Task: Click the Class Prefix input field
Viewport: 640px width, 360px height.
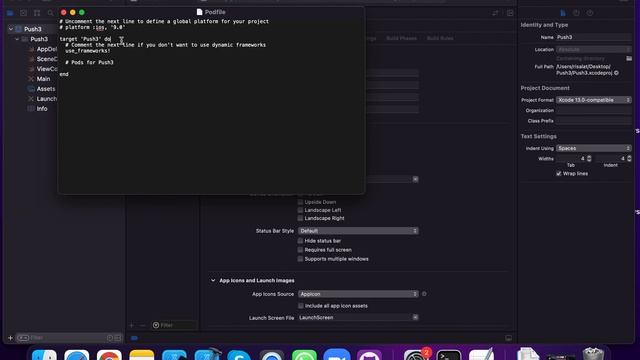Action: (593, 121)
